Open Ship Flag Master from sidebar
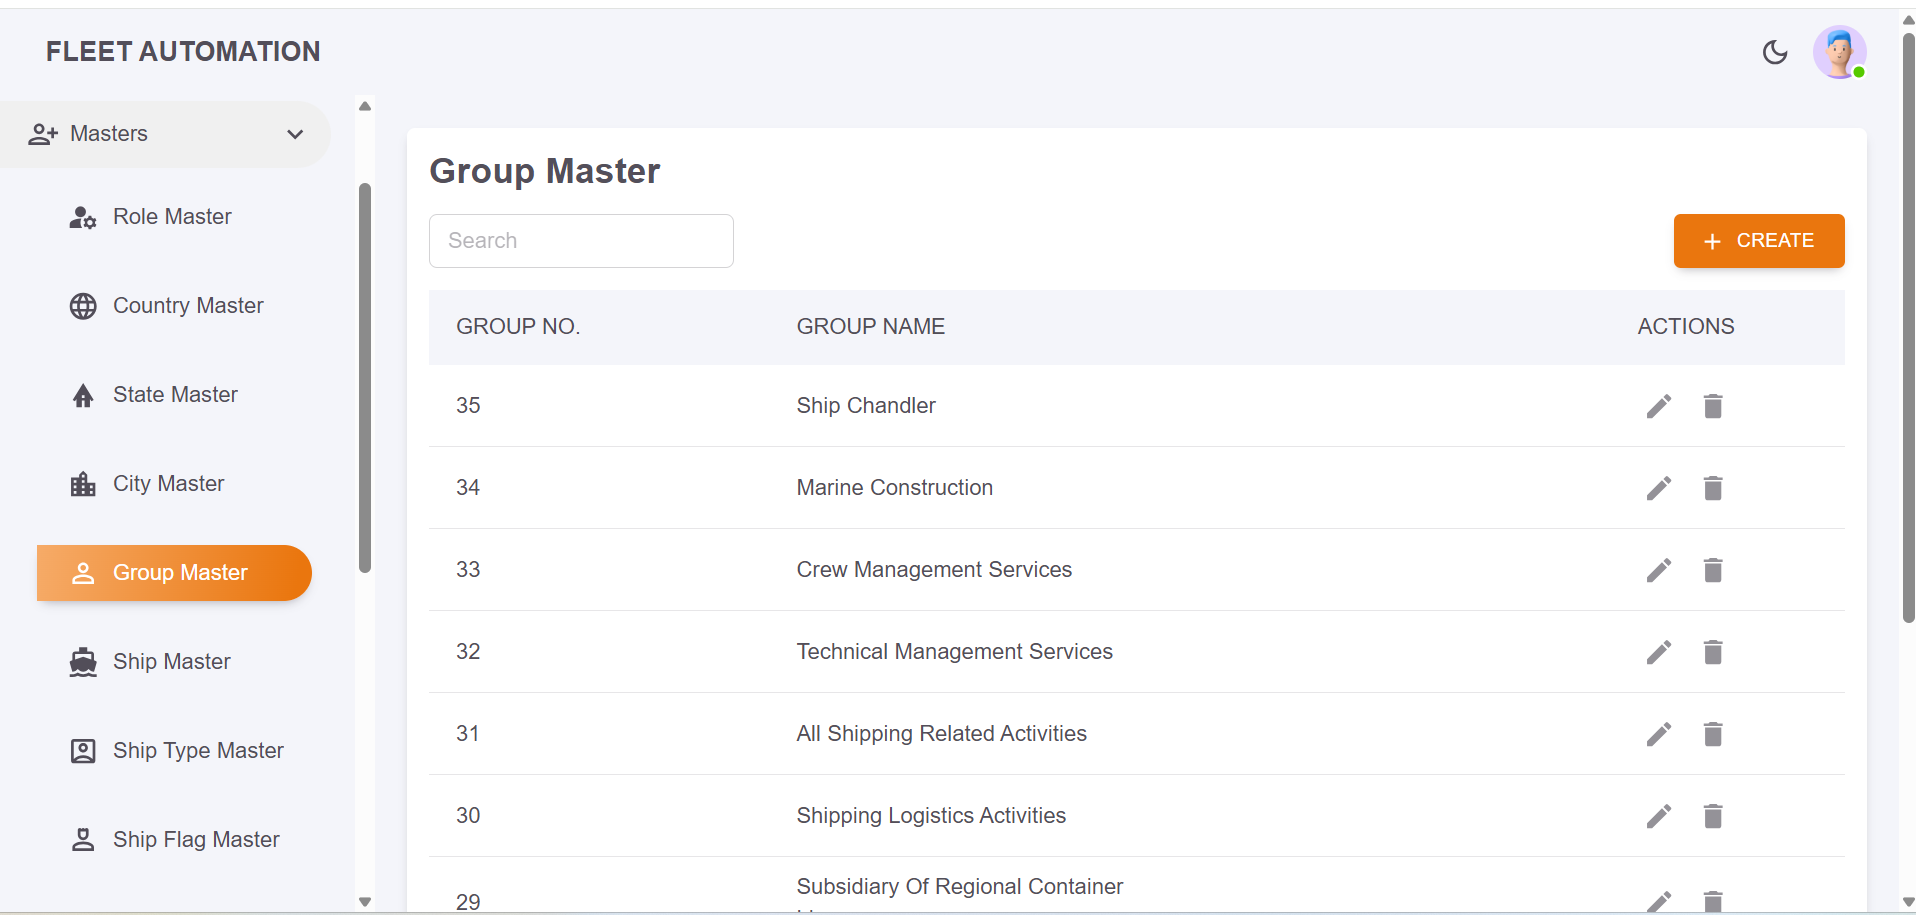The width and height of the screenshot is (1916, 915). (196, 839)
